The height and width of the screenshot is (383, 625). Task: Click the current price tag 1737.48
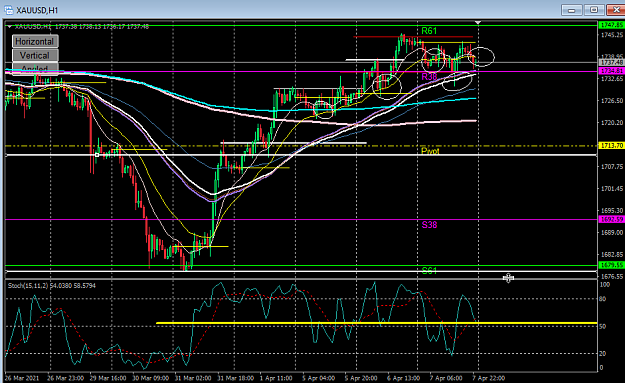[x=611, y=63]
